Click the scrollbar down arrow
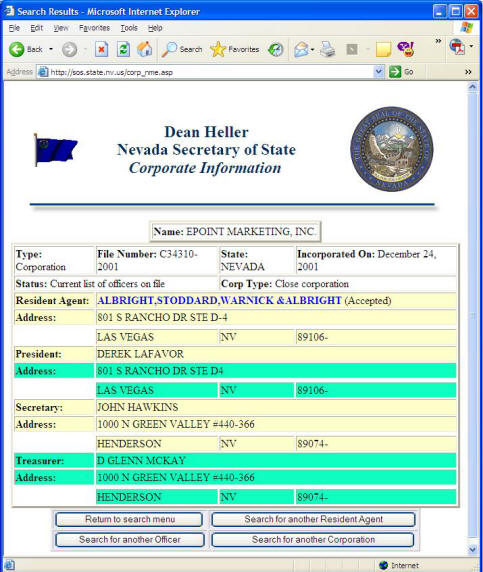The width and height of the screenshot is (483, 572). (472, 549)
